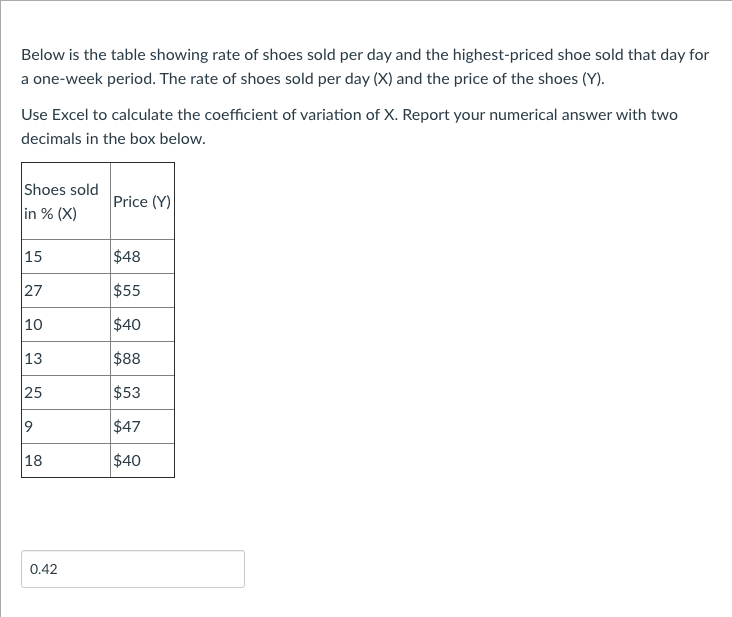Viewport: 732px width, 617px height.
Task: Click the cell showing 15 shoes sold
Action: [66, 257]
